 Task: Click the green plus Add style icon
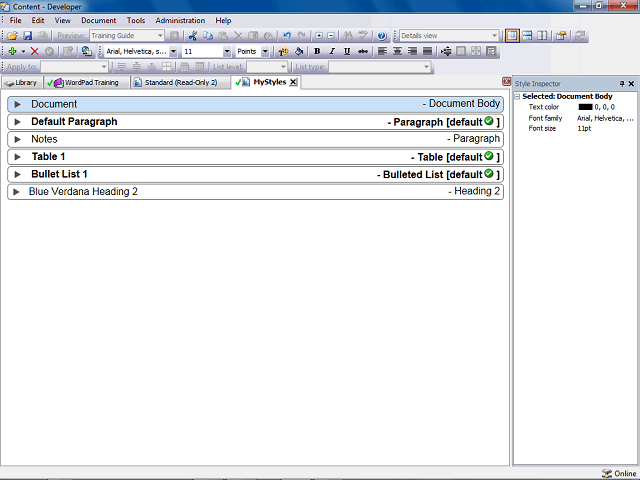coord(12,51)
